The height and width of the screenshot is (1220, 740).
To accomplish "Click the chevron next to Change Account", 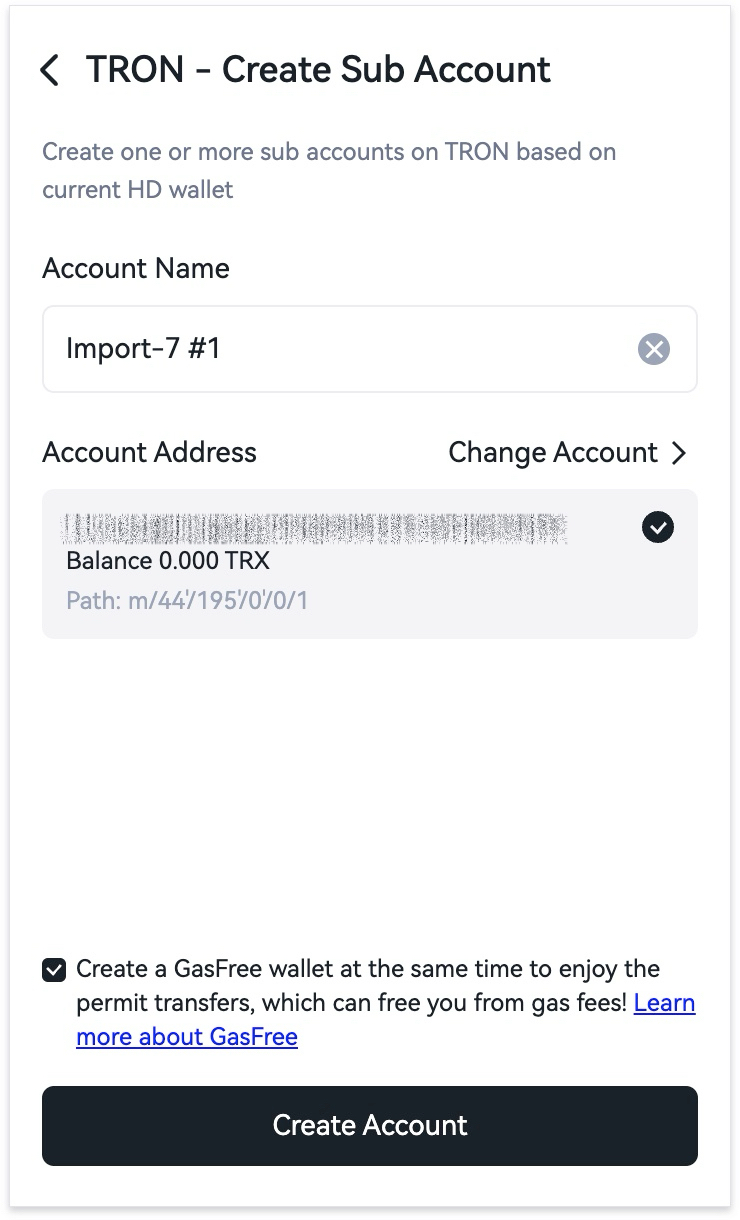I will (680, 453).
